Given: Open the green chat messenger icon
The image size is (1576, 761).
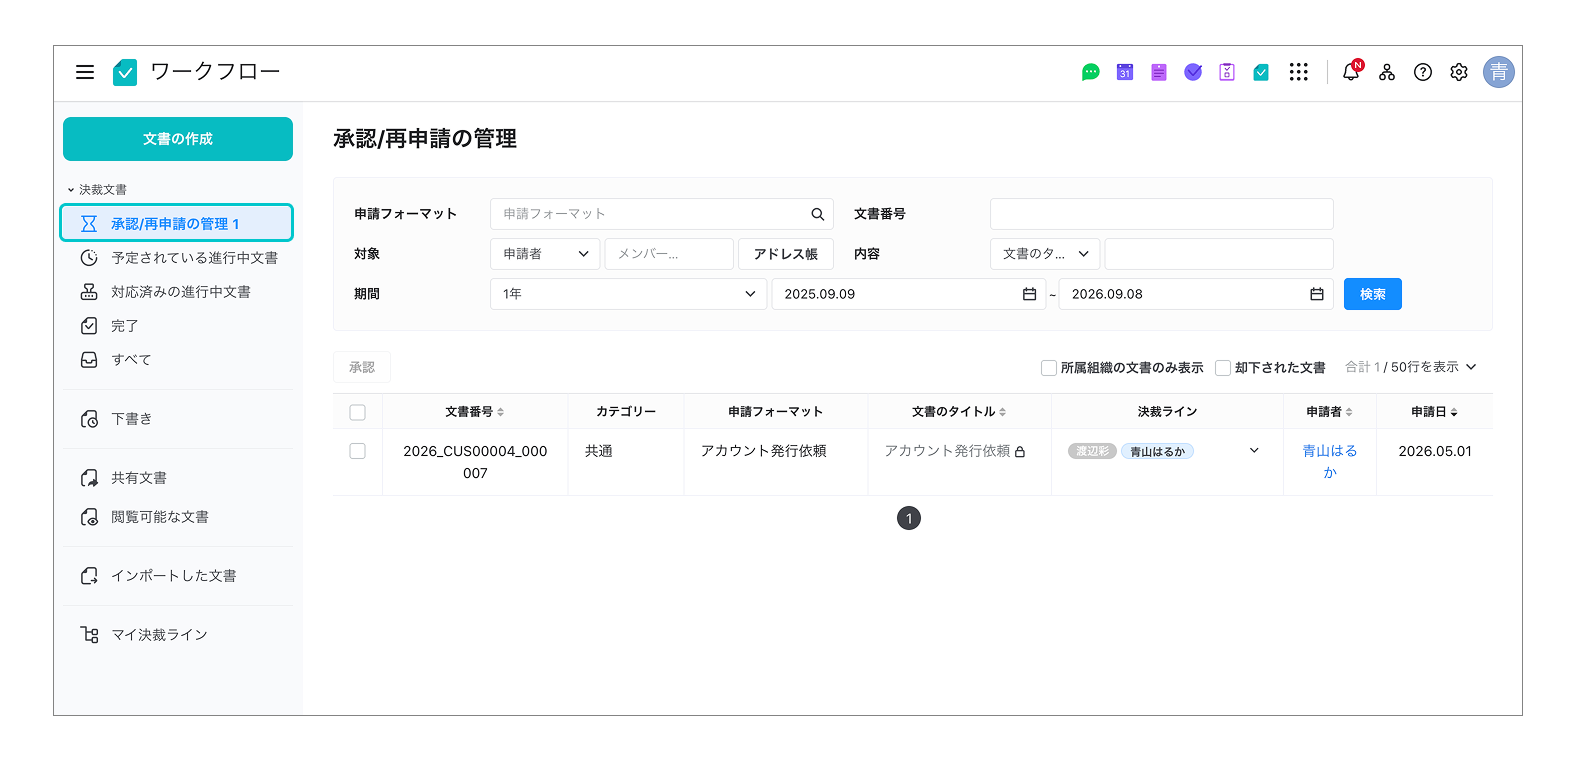Looking at the screenshot, I should (x=1091, y=72).
